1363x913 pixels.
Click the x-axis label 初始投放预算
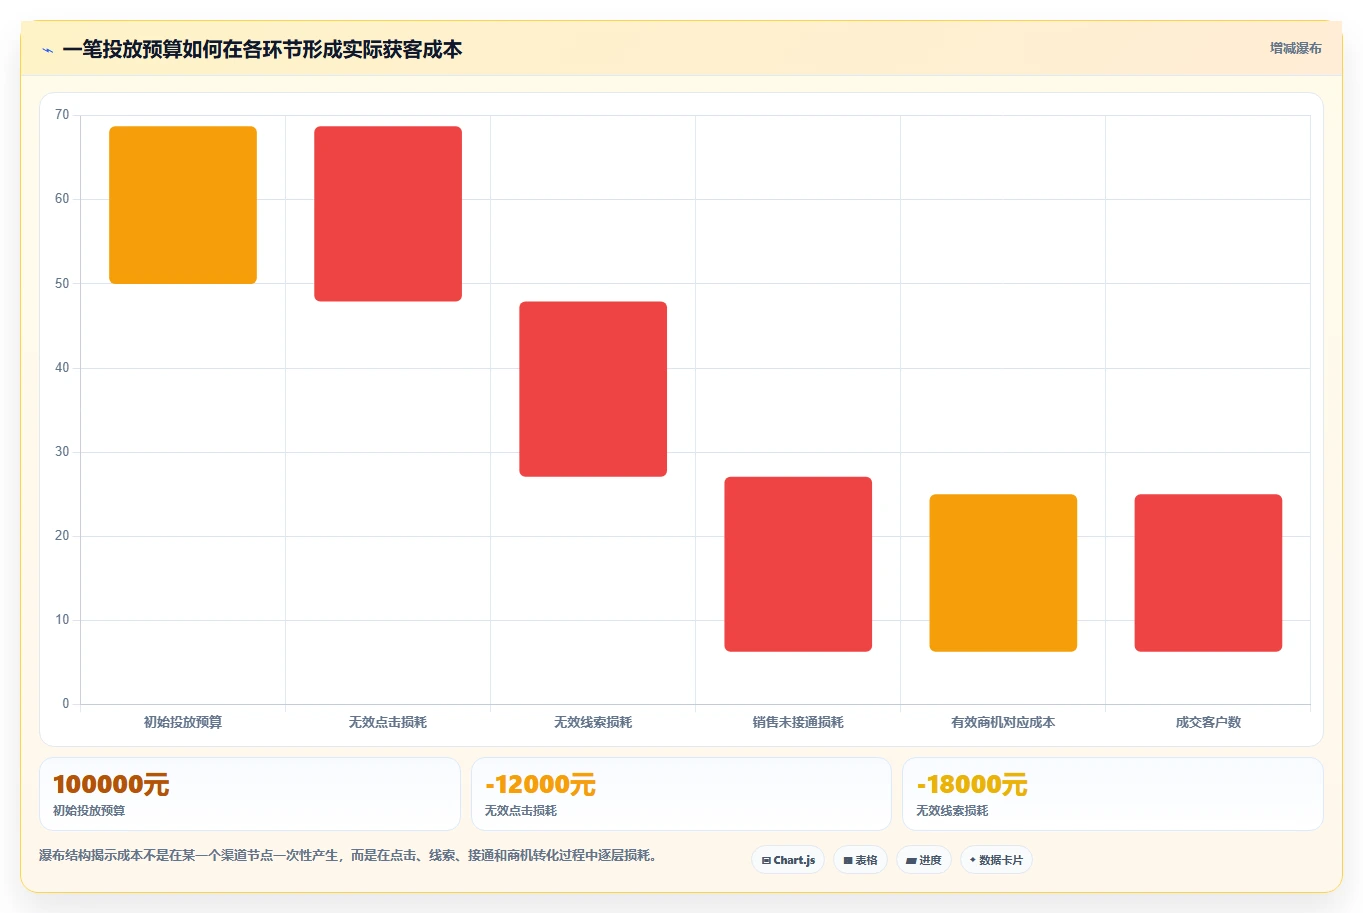point(183,722)
